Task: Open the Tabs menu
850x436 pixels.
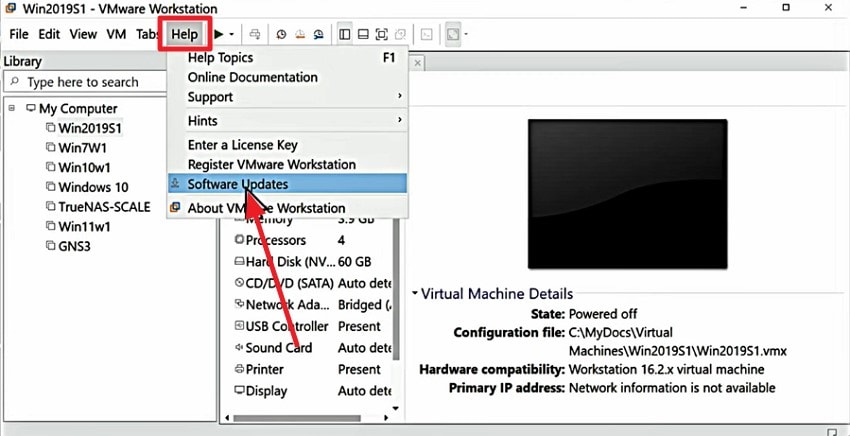Action: coord(146,34)
